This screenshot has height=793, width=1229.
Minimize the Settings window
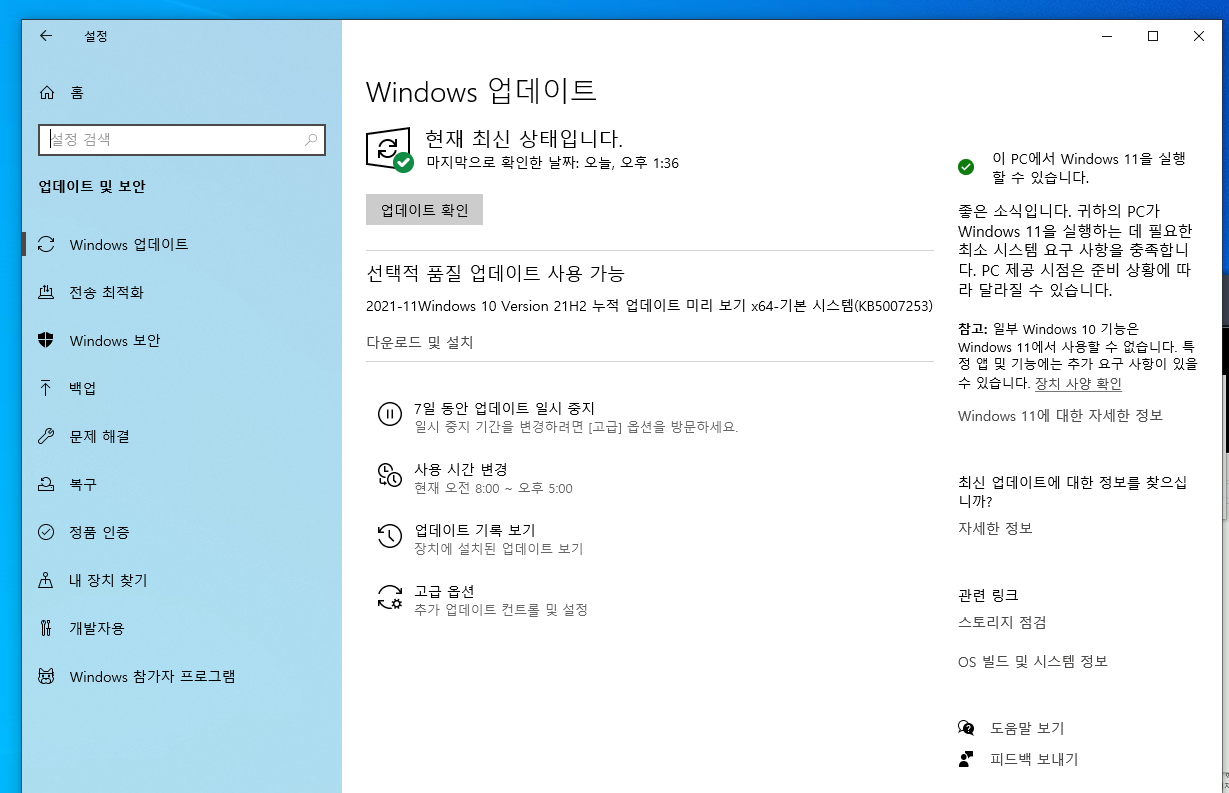pyautogui.click(x=1106, y=36)
